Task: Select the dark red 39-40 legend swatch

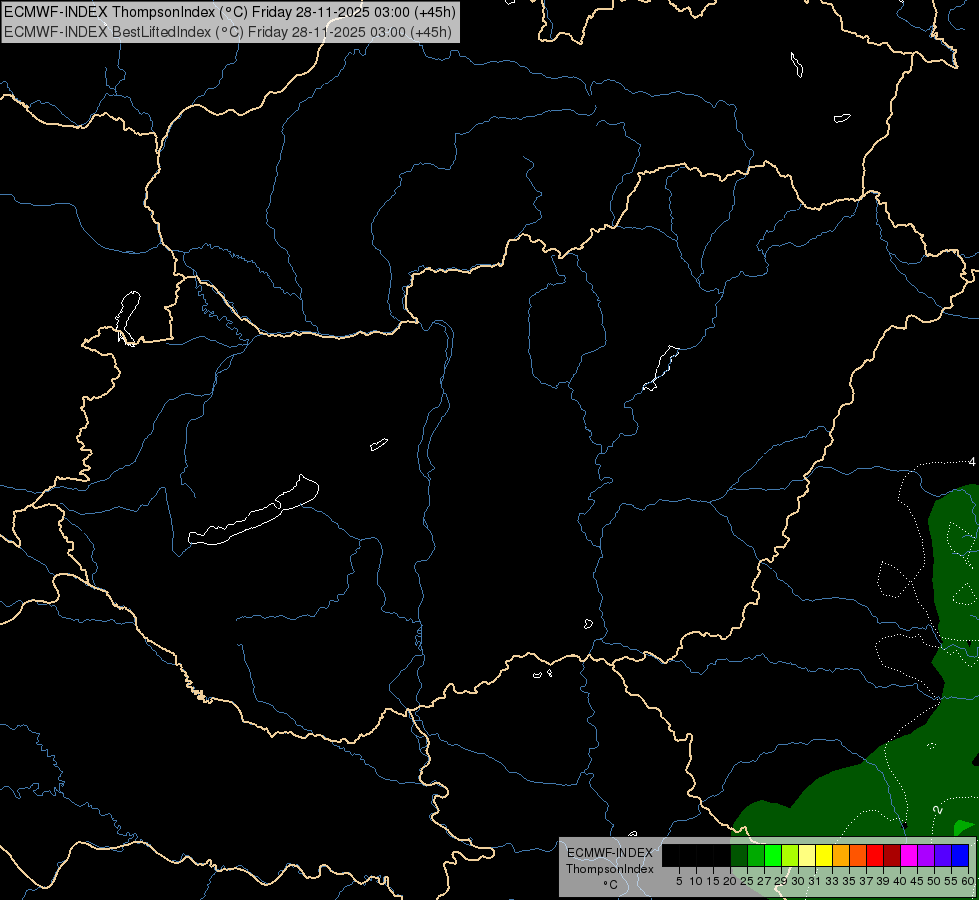Action: pyautogui.click(x=892, y=855)
